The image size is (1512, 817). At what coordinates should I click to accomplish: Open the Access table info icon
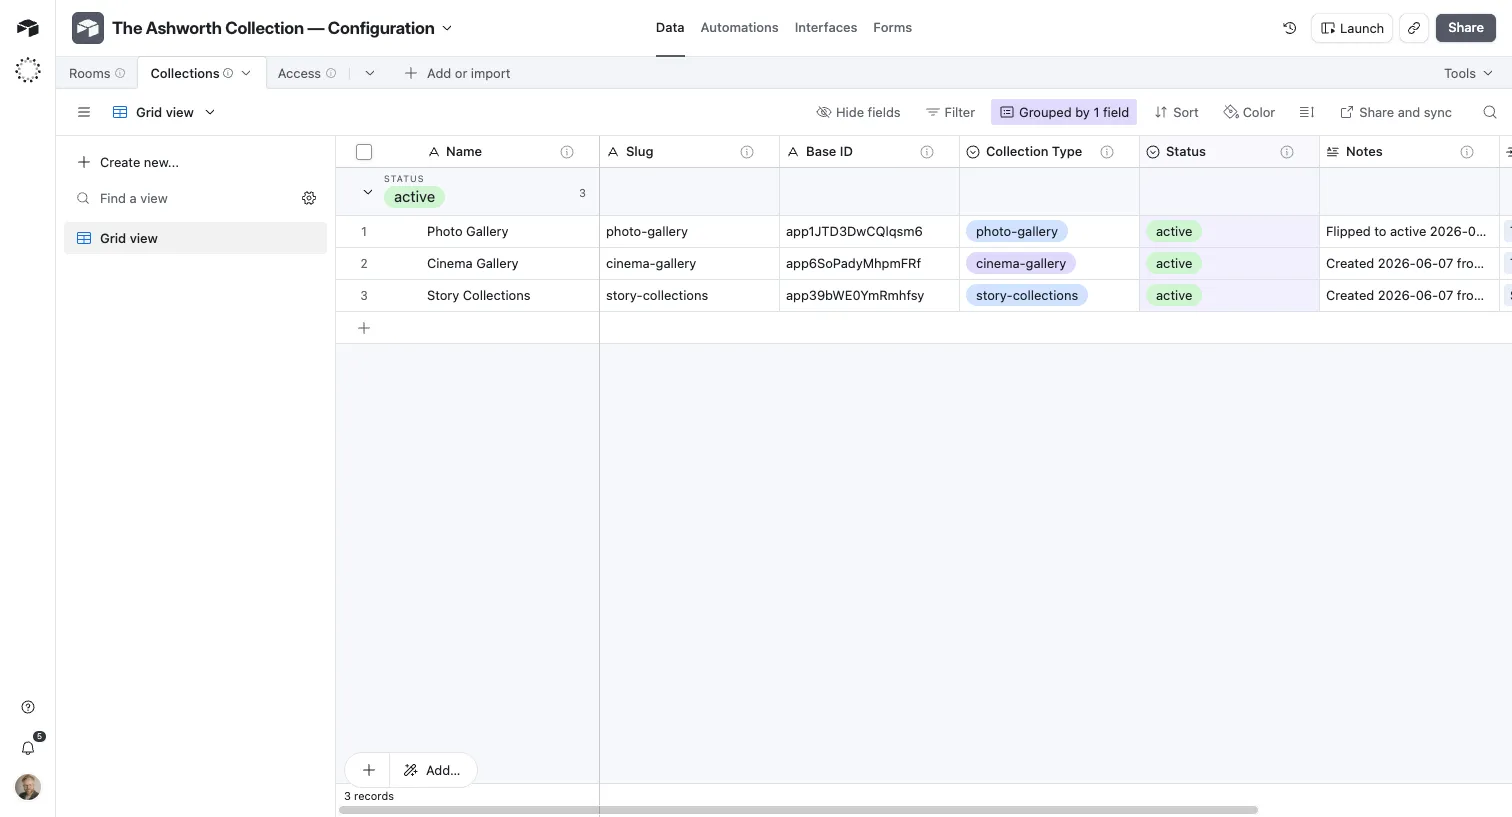331,73
